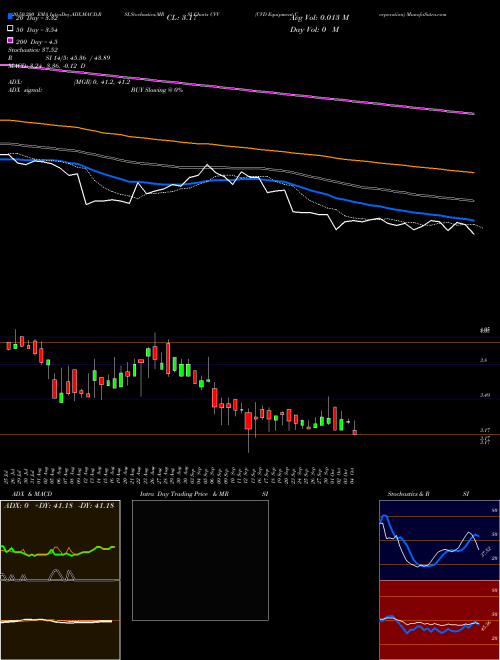Click the 'ADX & MACD' panel title

tap(32, 494)
